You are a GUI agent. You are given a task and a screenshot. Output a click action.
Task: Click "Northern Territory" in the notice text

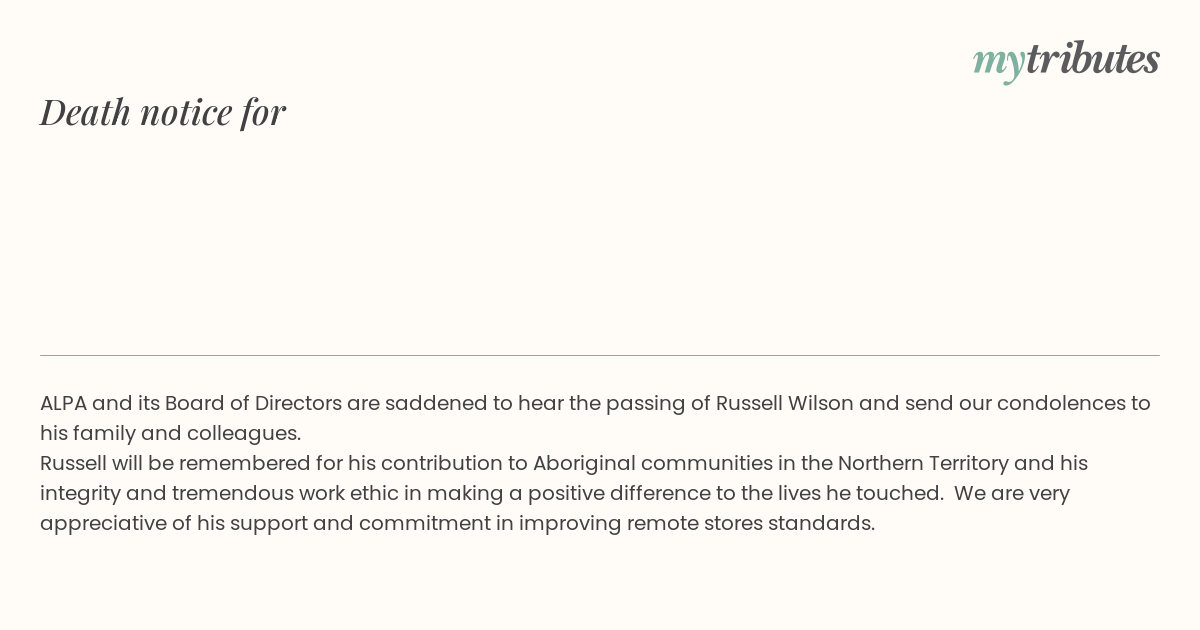coord(923,463)
